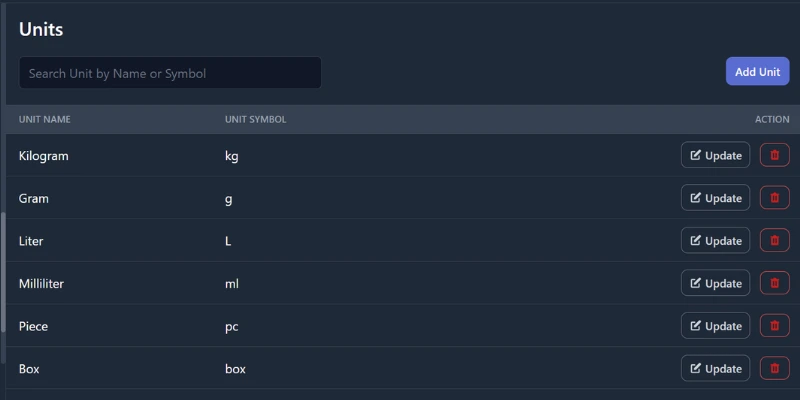
Task: Delete the Box unit via trash icon
Action: coord(774,368)
